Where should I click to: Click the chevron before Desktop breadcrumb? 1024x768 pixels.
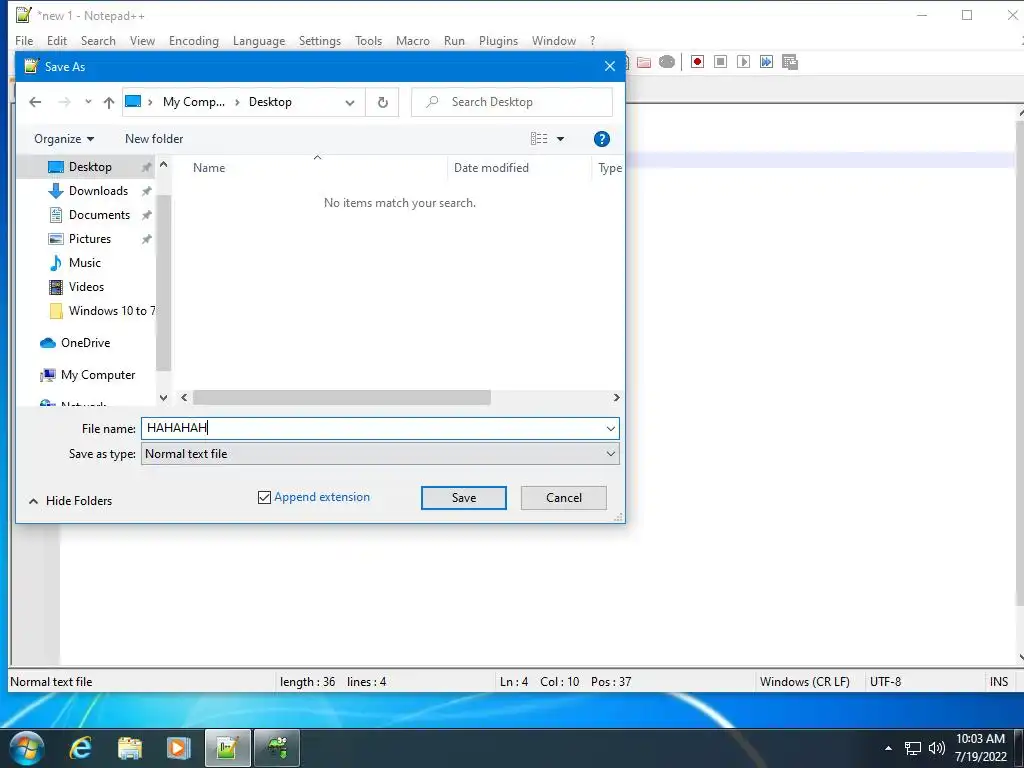pyautogui.click(x=237, y=102)
